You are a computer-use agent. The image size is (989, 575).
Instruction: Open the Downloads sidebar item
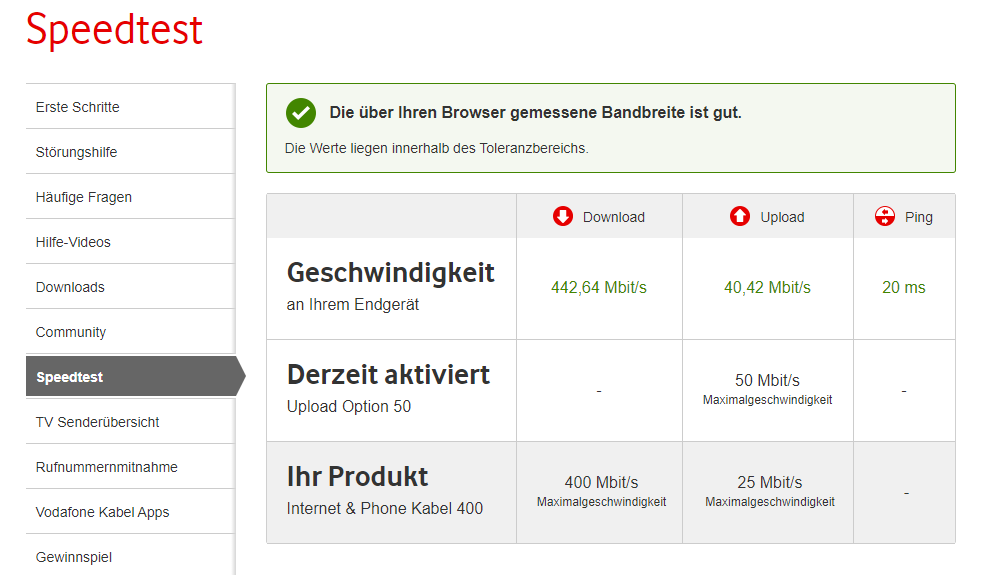point(70,287)
